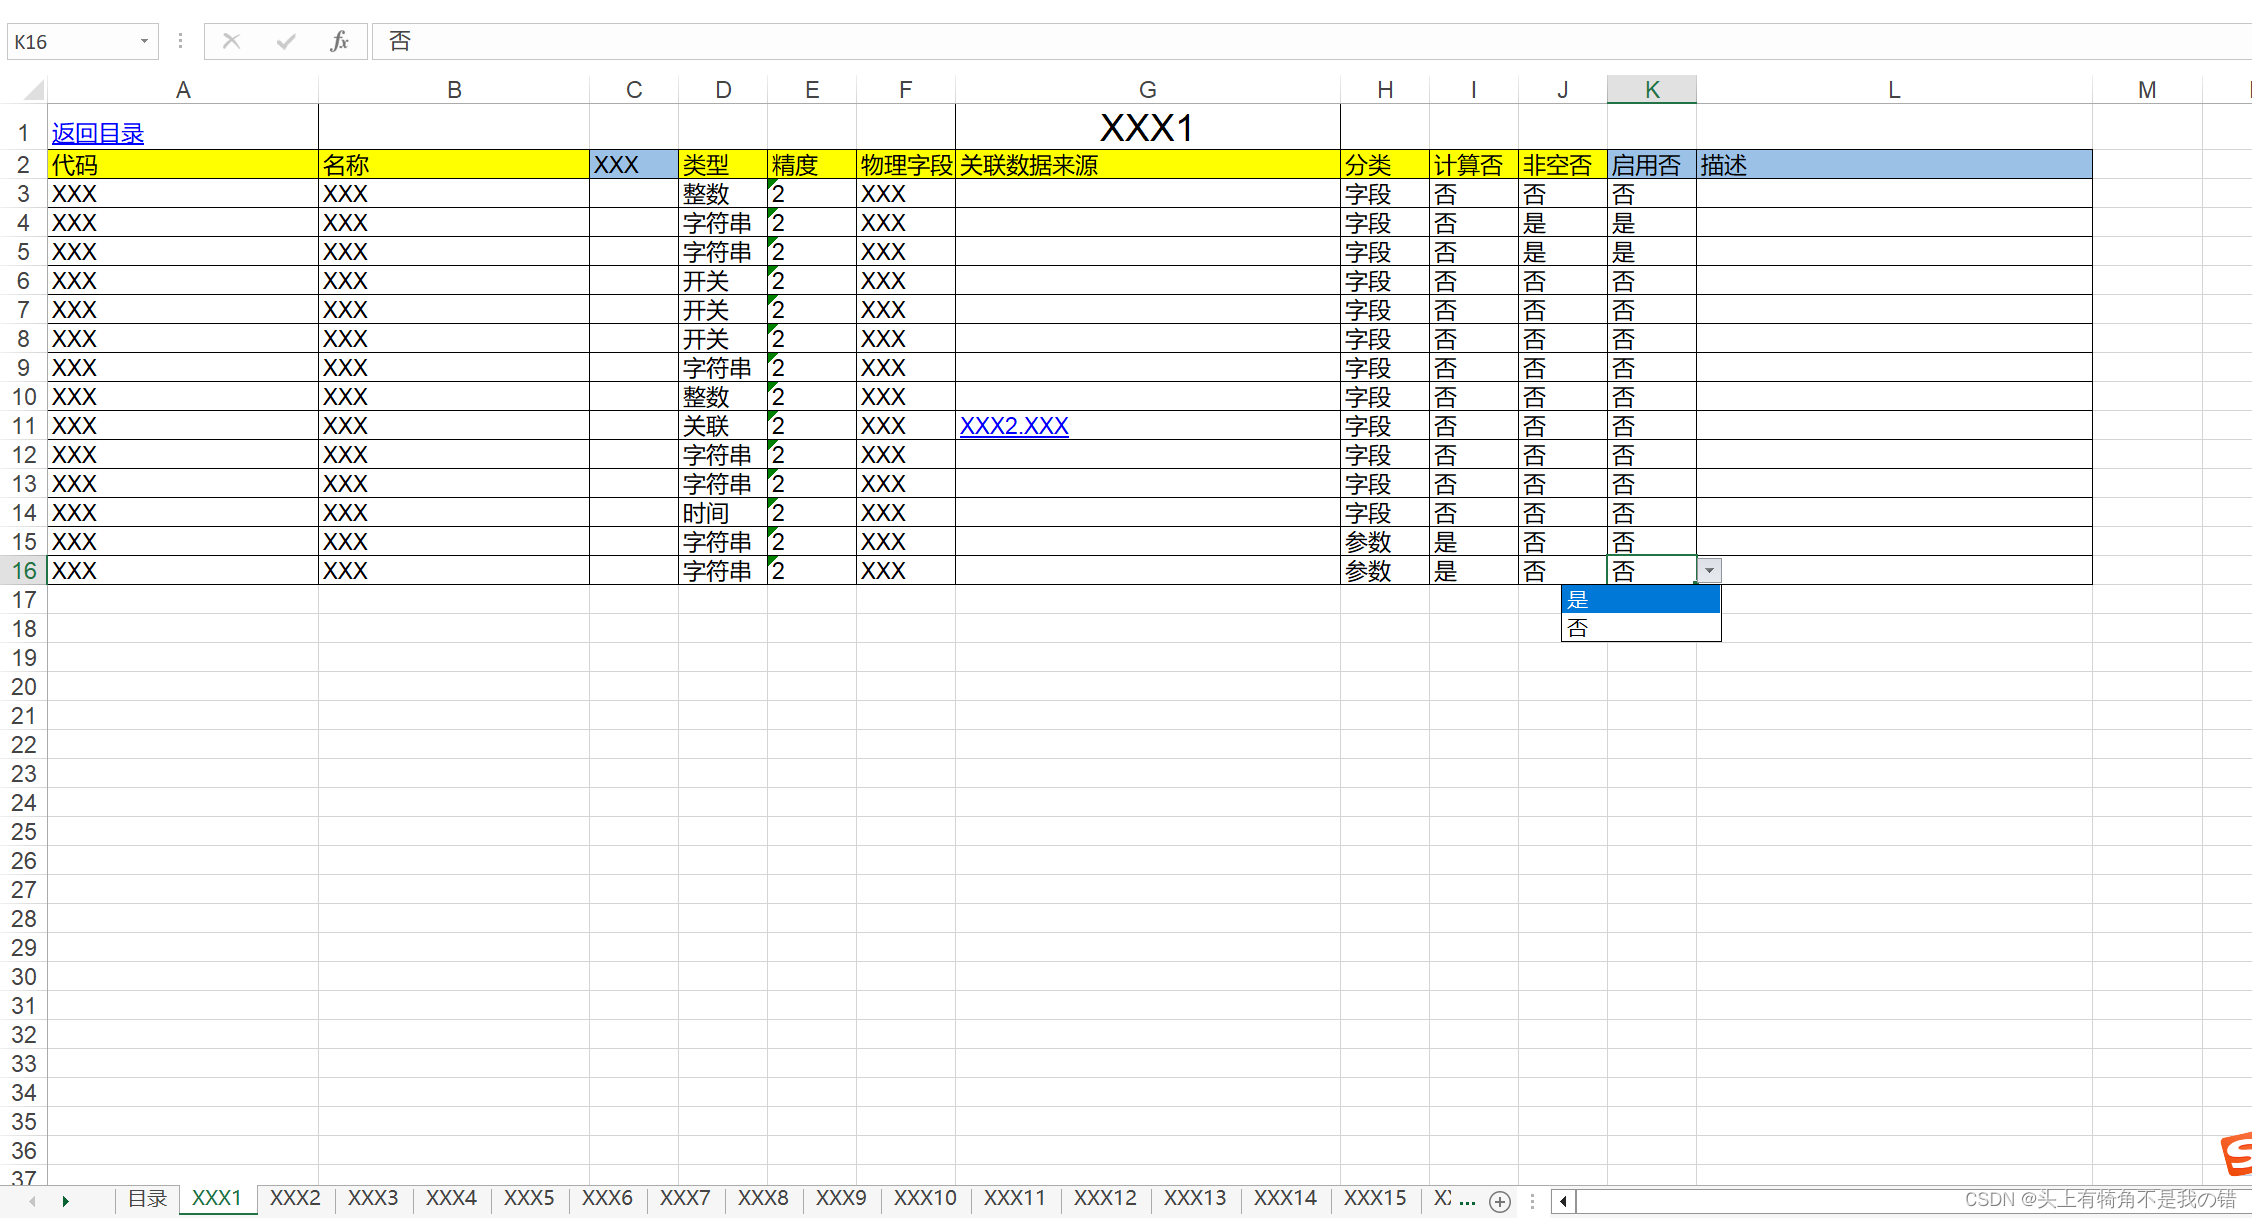Click the 参数 category cell in row 15
The image size is (2252, 1219).
pyautogui.click(x=1385, y=541)
